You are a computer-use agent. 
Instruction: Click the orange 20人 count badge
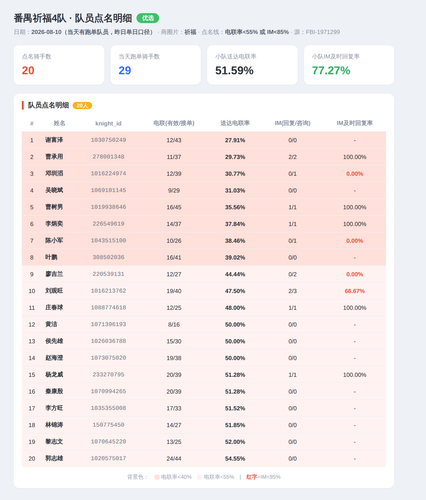[82, 106]
